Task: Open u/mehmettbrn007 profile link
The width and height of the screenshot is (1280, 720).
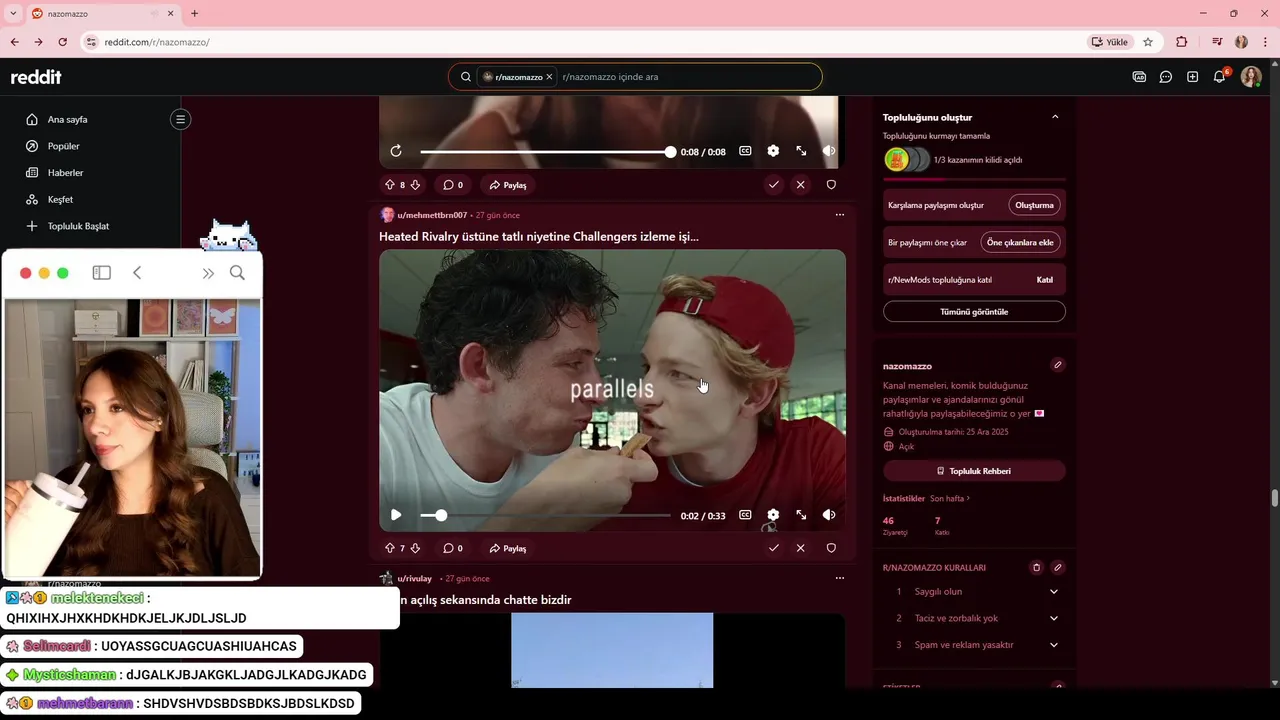Action: coord(432,215)
